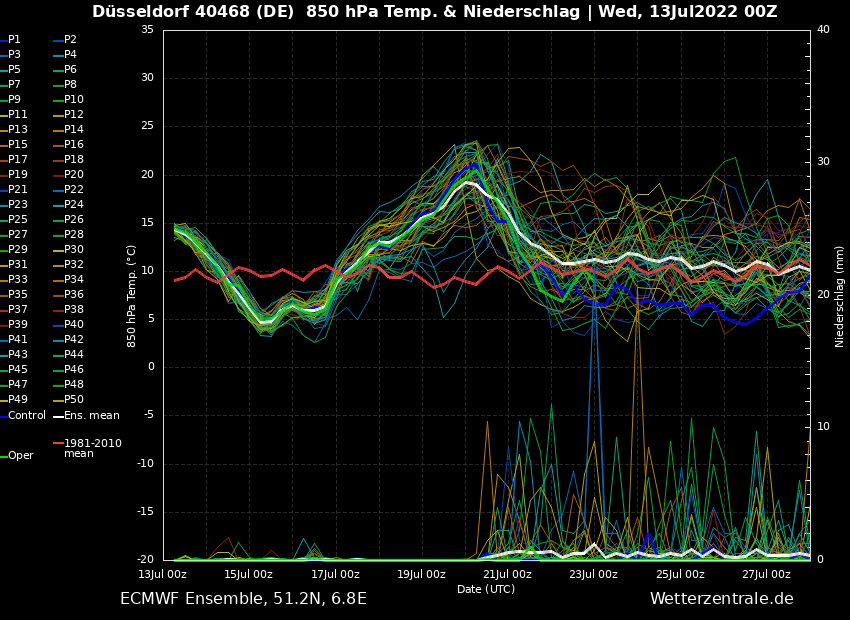This screenshot has height=620, width=850.
Task: Click the P25 legend entry
Action: [x=18, y=220]
